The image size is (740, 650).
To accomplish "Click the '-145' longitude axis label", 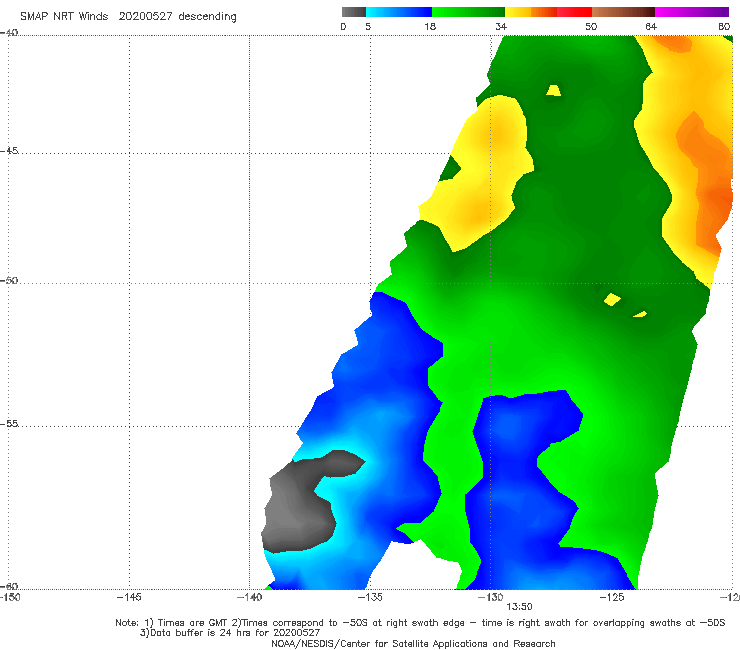I will pos(129,597).
